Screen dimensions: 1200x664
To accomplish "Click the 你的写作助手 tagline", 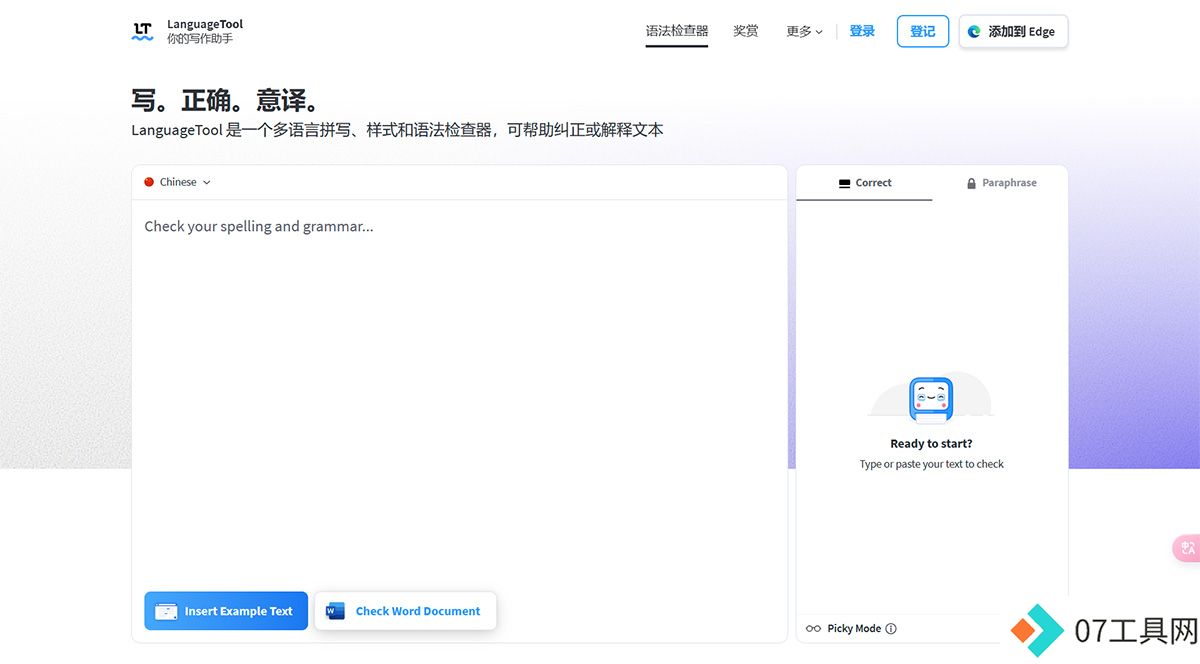I will coord(200,39).
